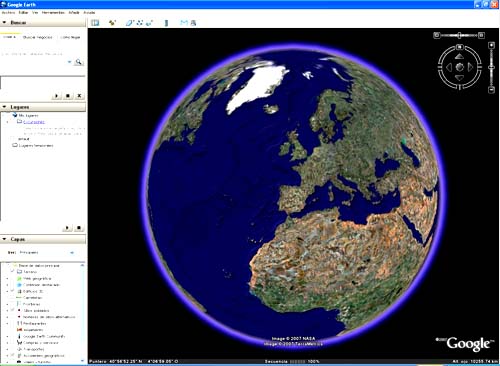Open the Herramientas menu
The image size is (500, 366).
53,12
